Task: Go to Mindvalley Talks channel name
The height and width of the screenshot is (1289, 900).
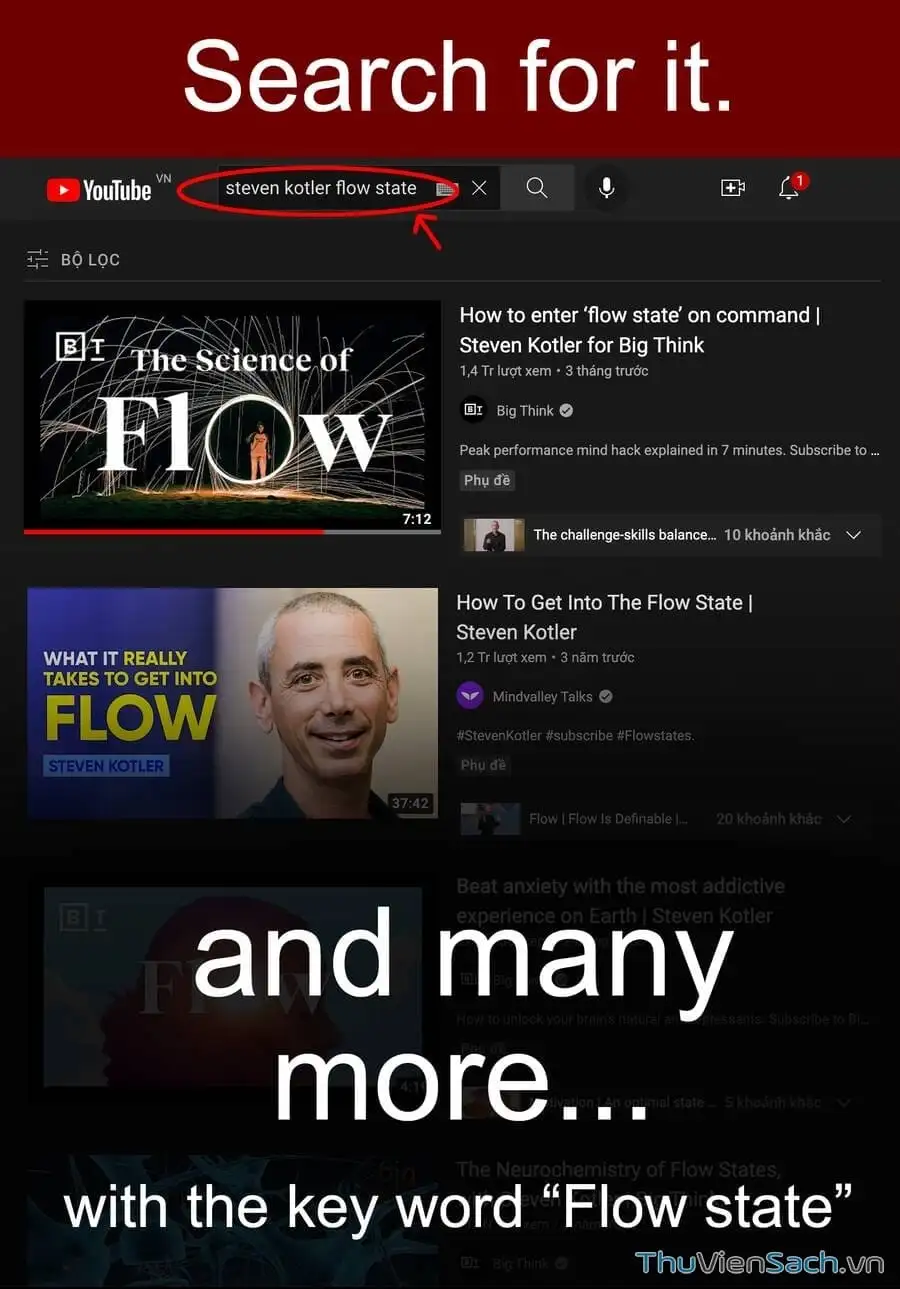Action: coord(543,696)
